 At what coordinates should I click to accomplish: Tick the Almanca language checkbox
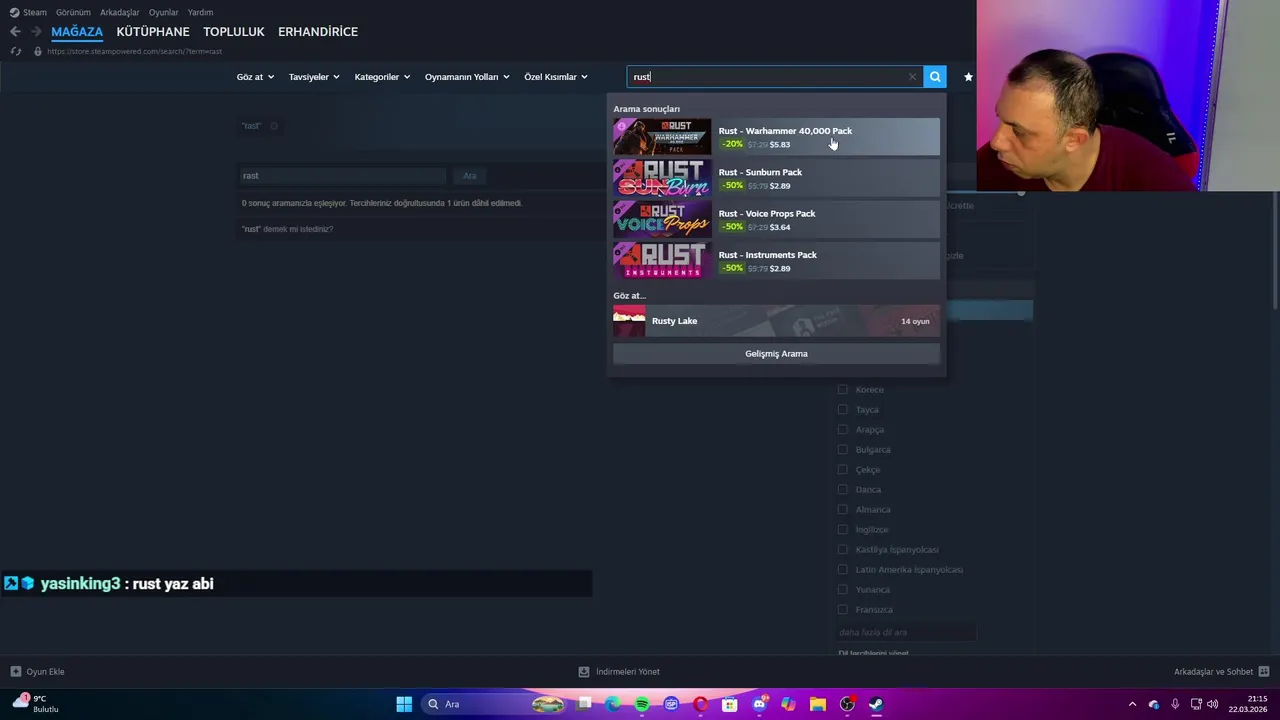point(842,510)
